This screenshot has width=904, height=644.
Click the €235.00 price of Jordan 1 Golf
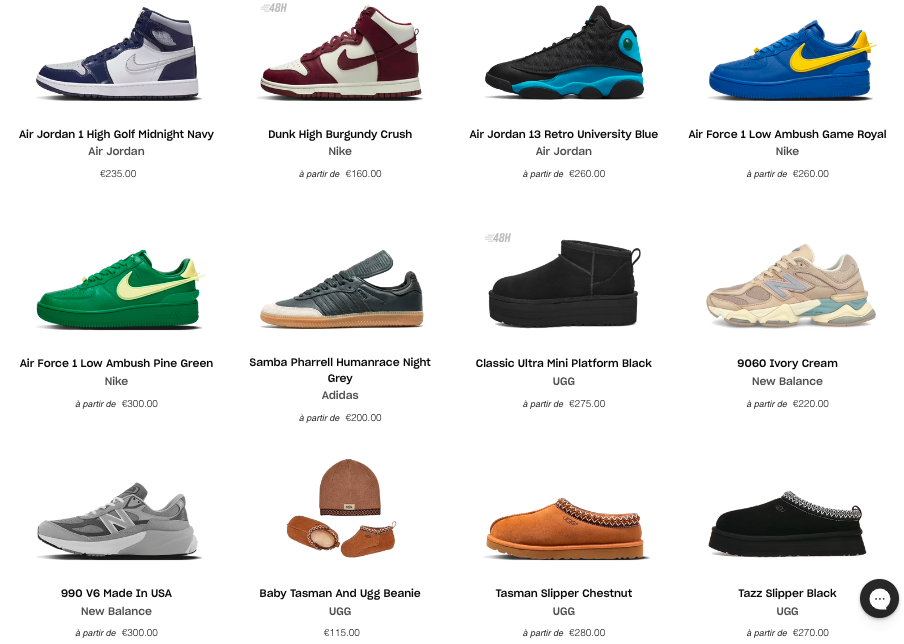[118, 174]
